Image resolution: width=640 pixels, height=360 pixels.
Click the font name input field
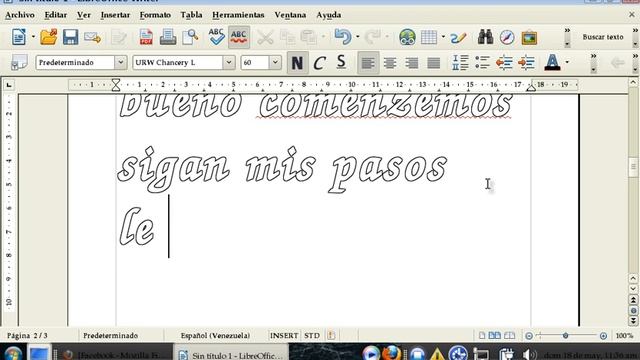pos(178,62)
